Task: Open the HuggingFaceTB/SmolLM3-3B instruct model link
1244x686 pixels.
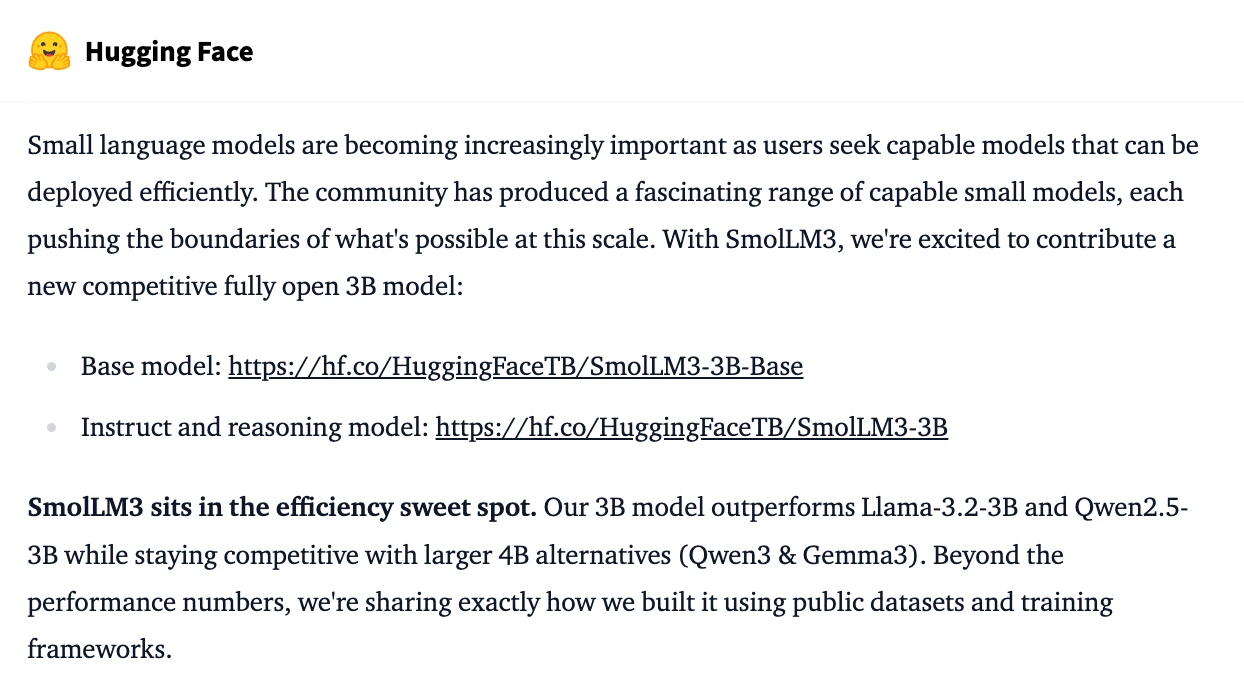Action: (x=691, y=428)
